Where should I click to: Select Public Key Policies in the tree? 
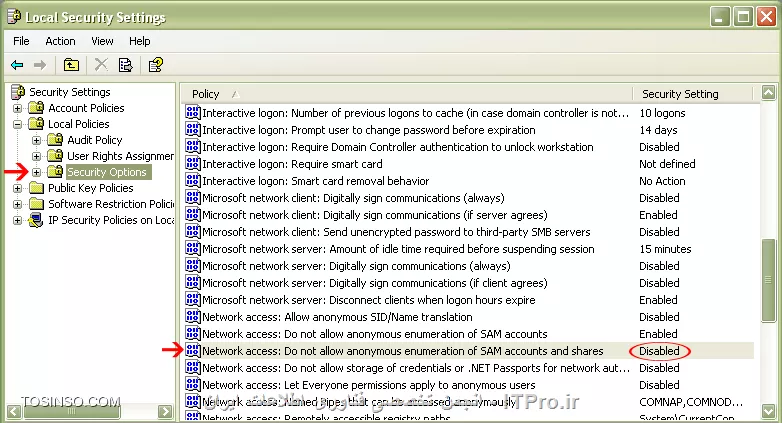tap(91, 188)
